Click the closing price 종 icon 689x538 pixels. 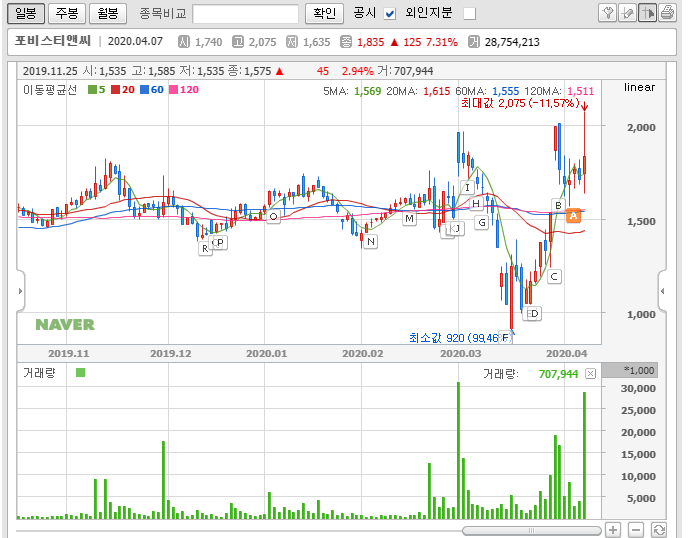coord(346,42)
